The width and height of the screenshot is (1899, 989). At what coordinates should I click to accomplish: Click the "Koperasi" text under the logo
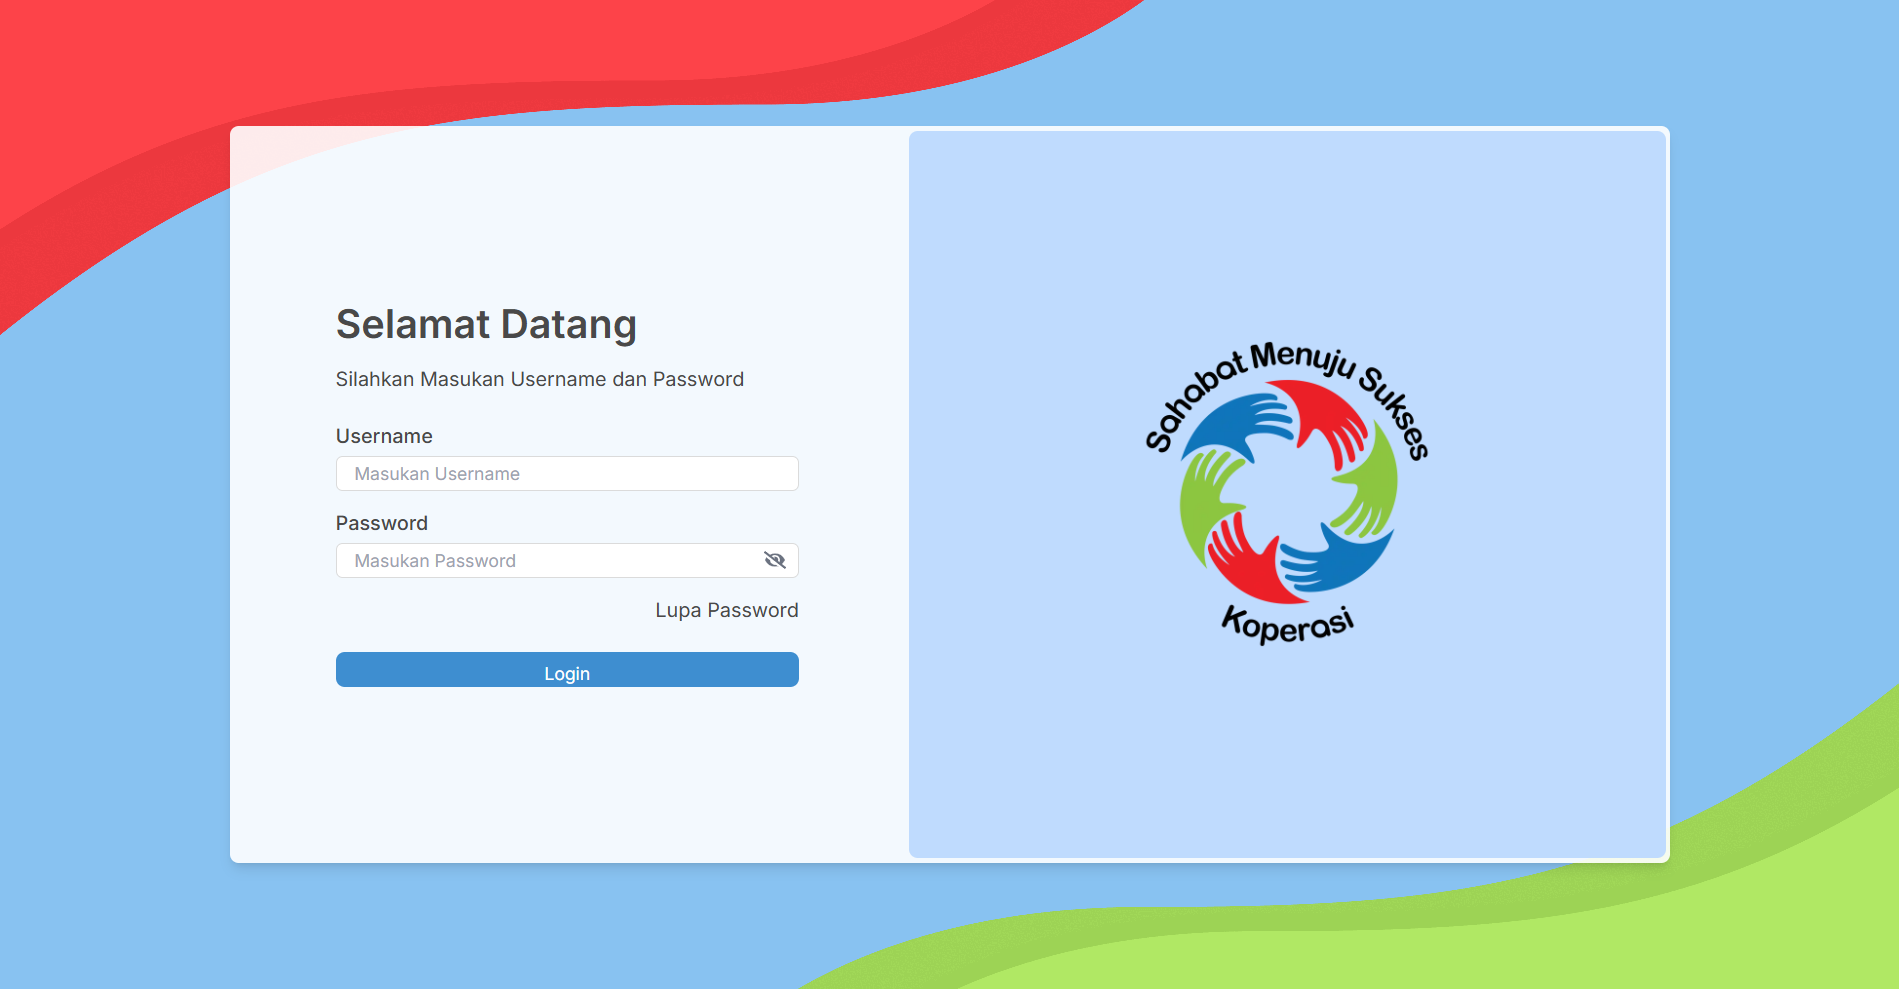(x=1287, y=624)
